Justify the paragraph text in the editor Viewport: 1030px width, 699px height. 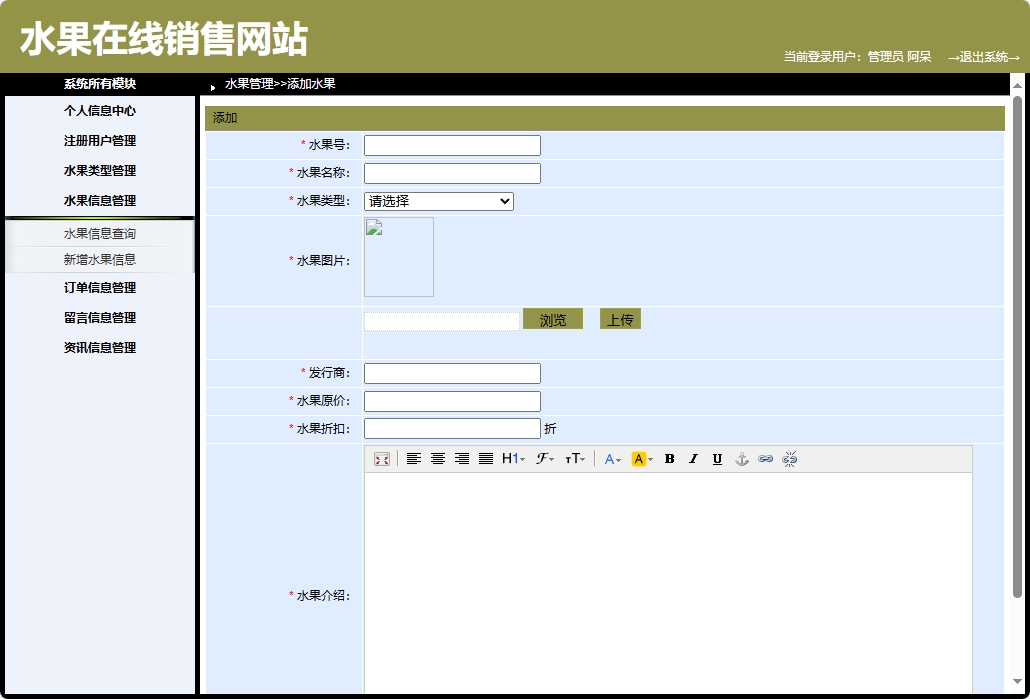(x=485, y=459)
